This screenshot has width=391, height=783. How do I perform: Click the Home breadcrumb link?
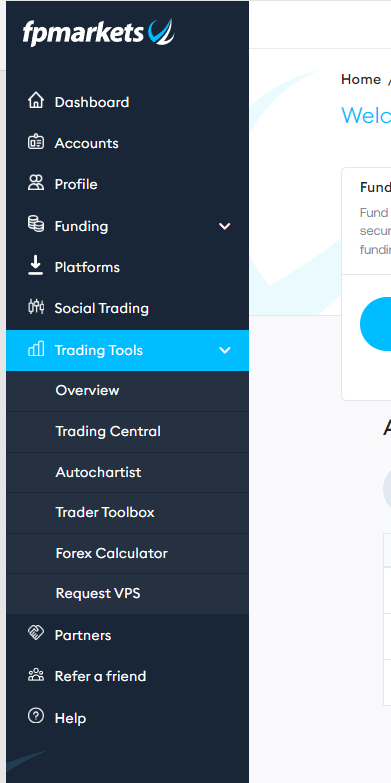click(x=361, y=79)
